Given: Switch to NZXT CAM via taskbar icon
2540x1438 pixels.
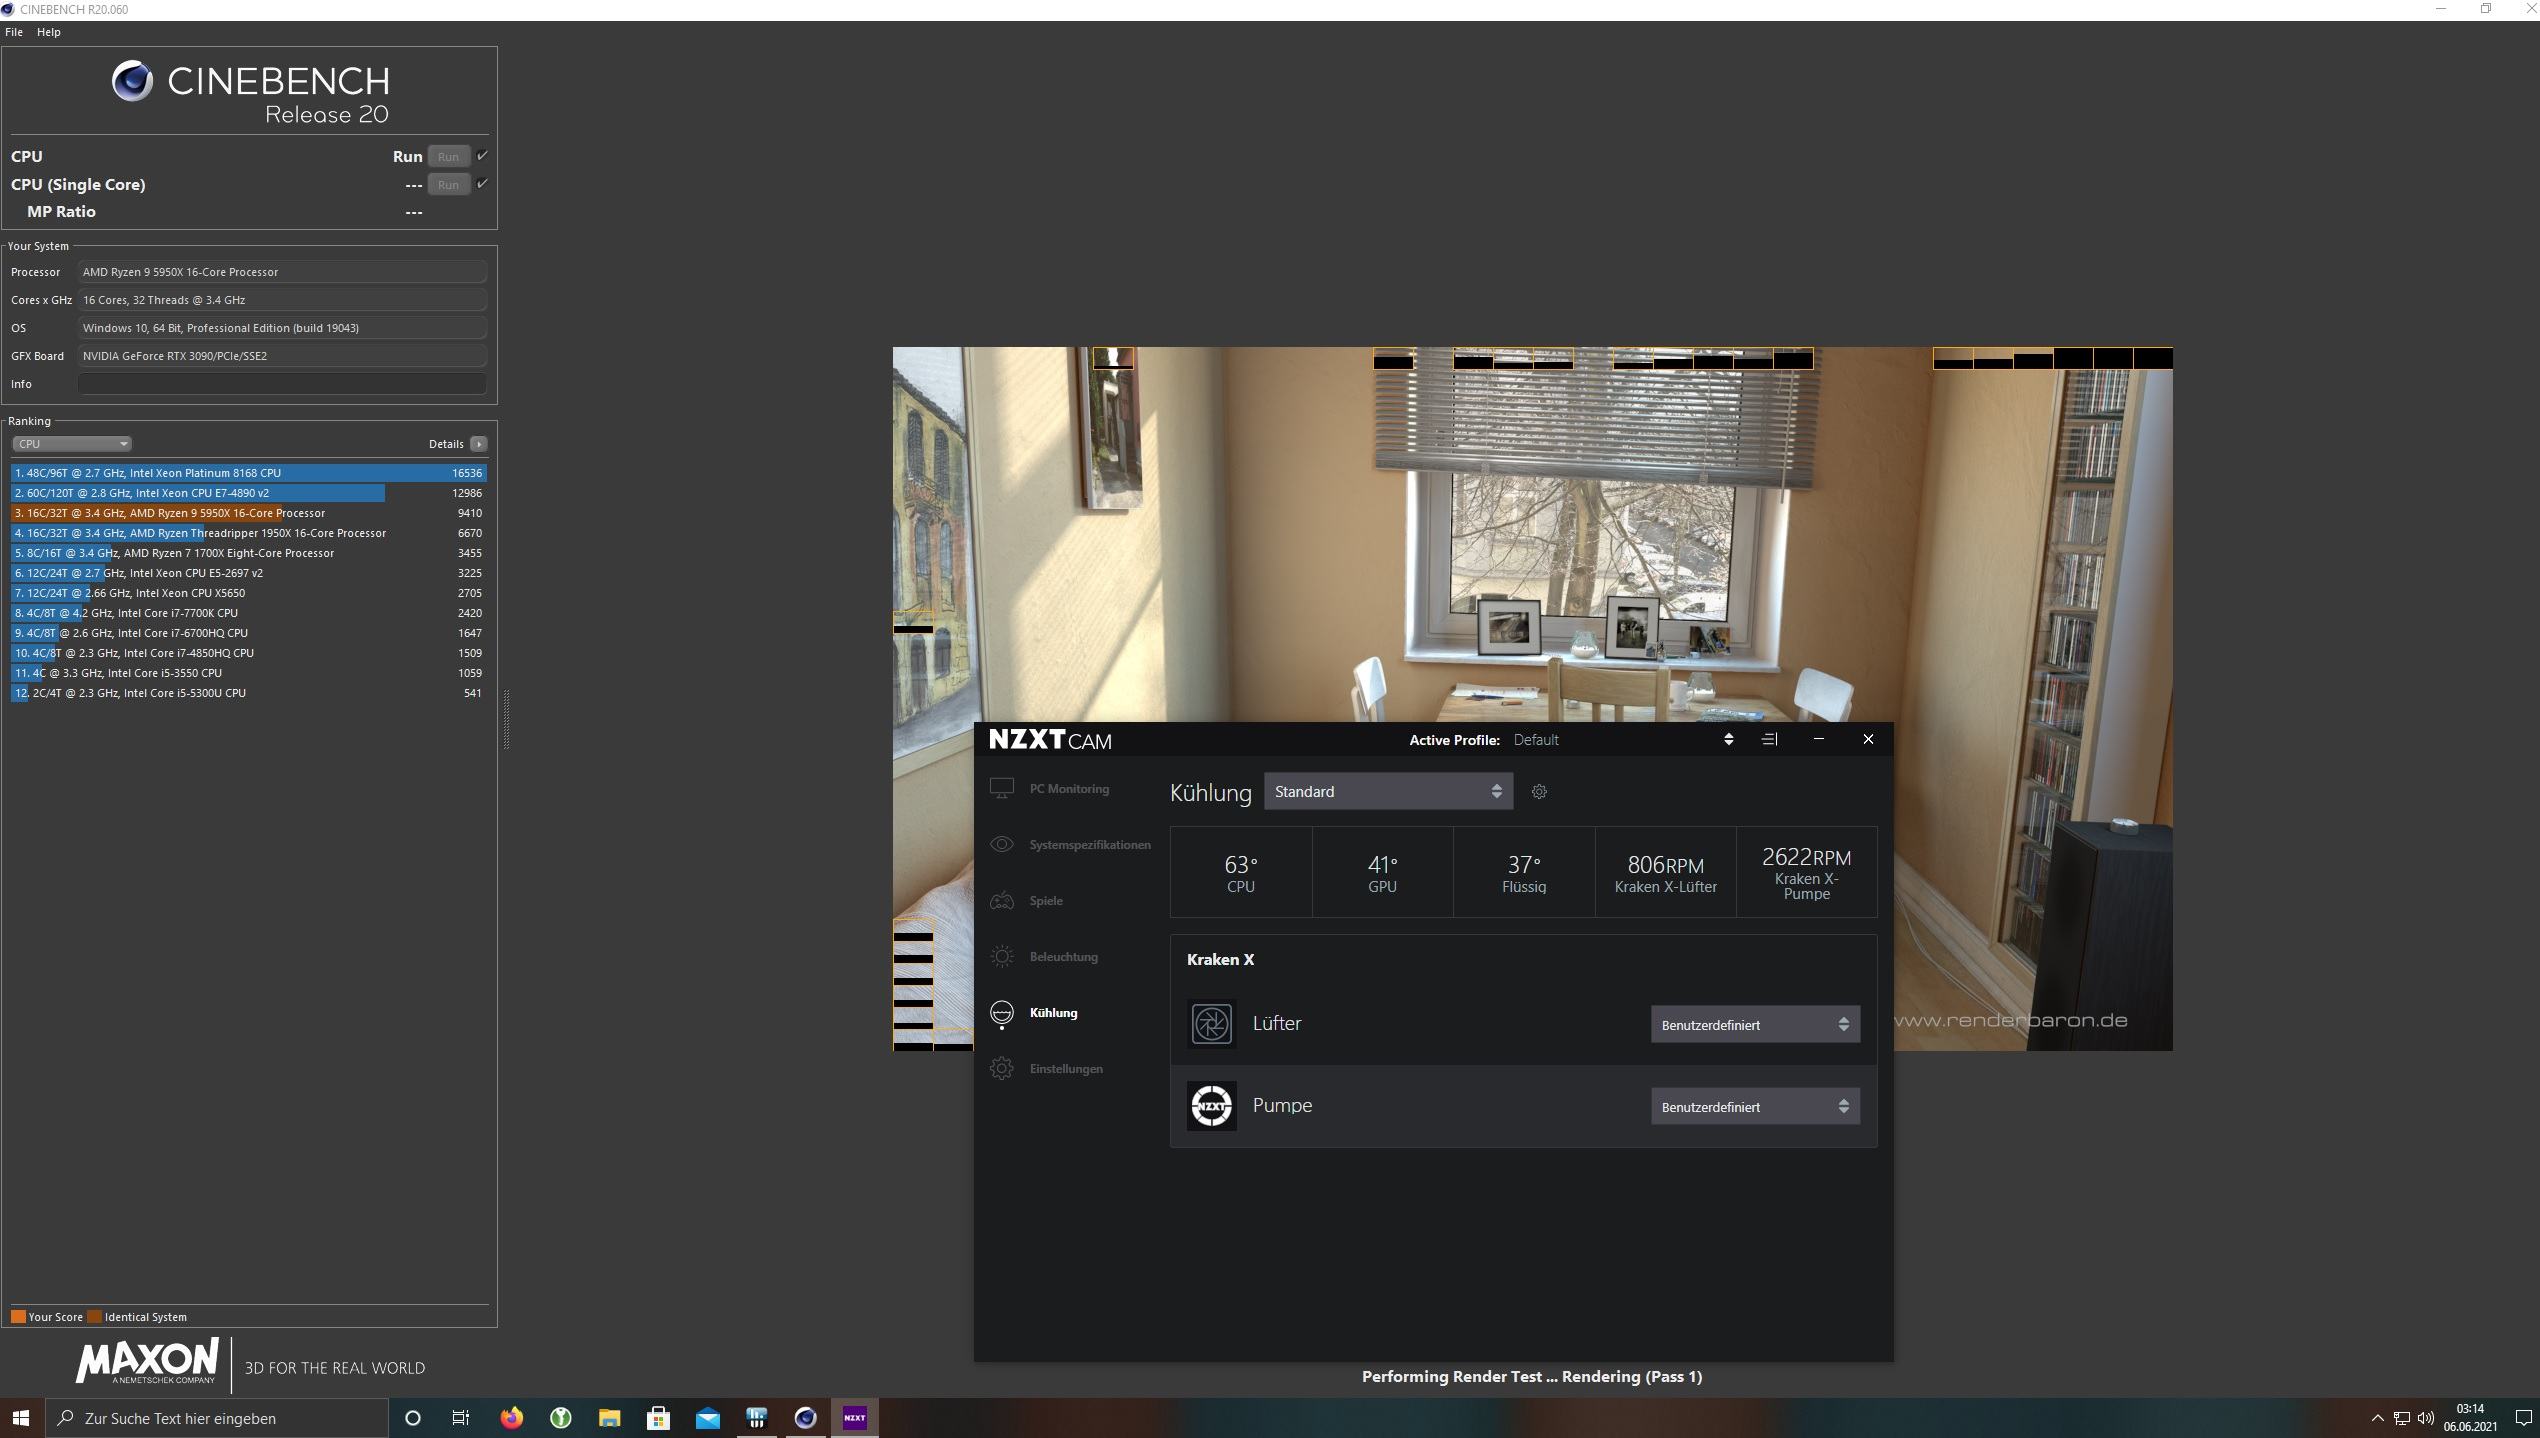Looking at the screenshot, I should 854,1417.
